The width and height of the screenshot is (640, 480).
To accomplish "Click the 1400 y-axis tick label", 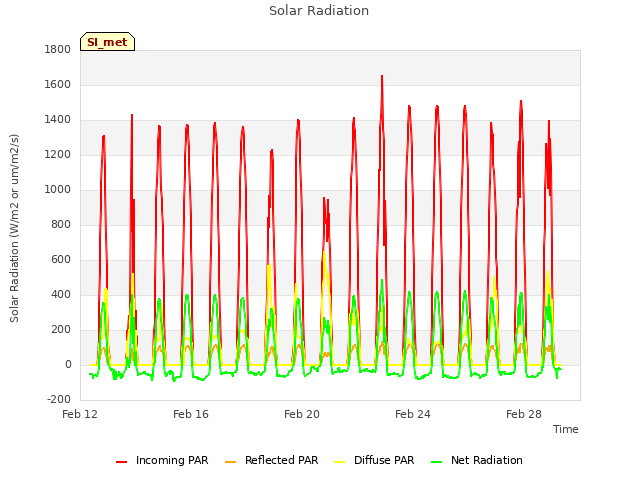I will tap(58, 120).
